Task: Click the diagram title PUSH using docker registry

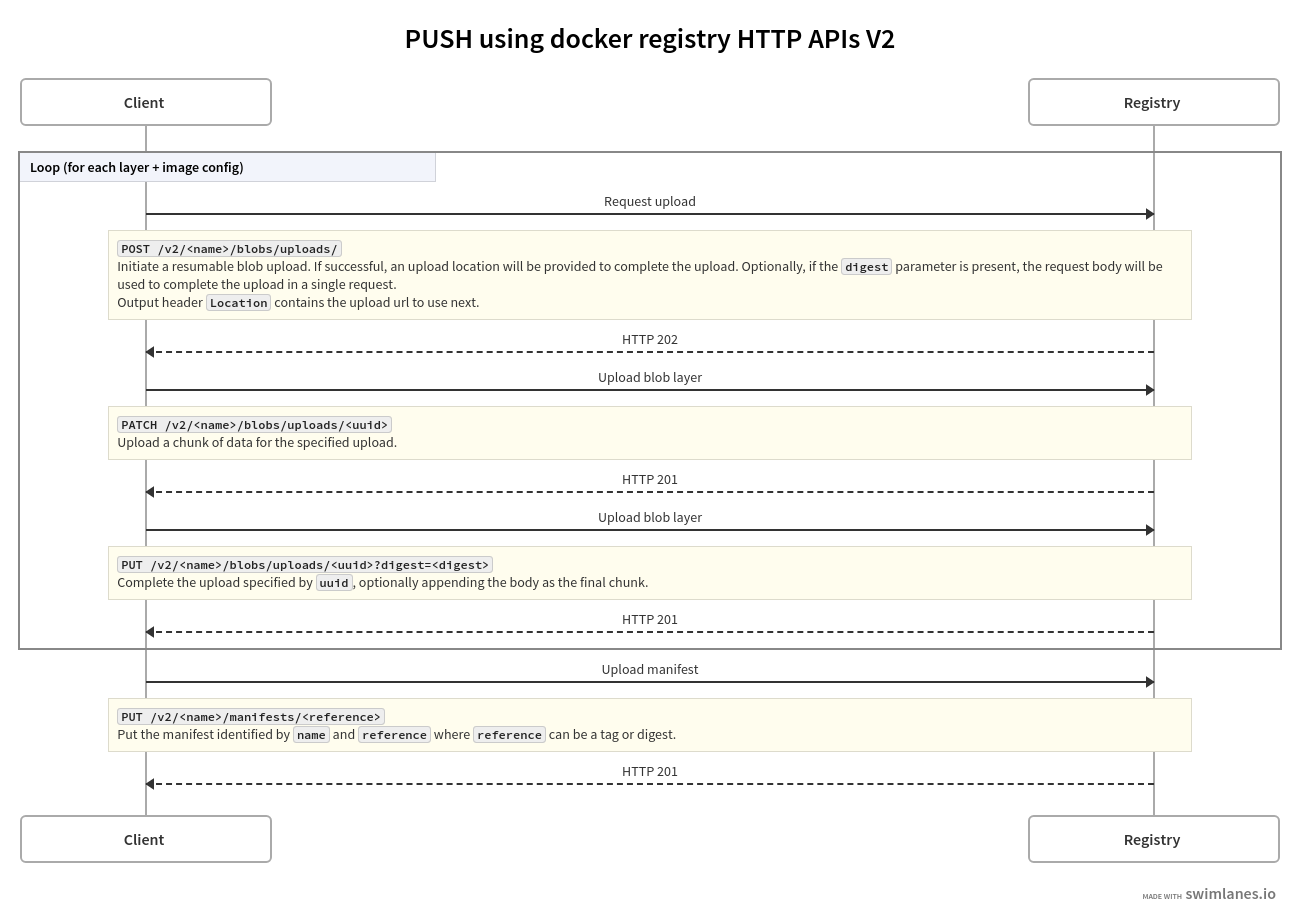Action: tap(649, 39)
